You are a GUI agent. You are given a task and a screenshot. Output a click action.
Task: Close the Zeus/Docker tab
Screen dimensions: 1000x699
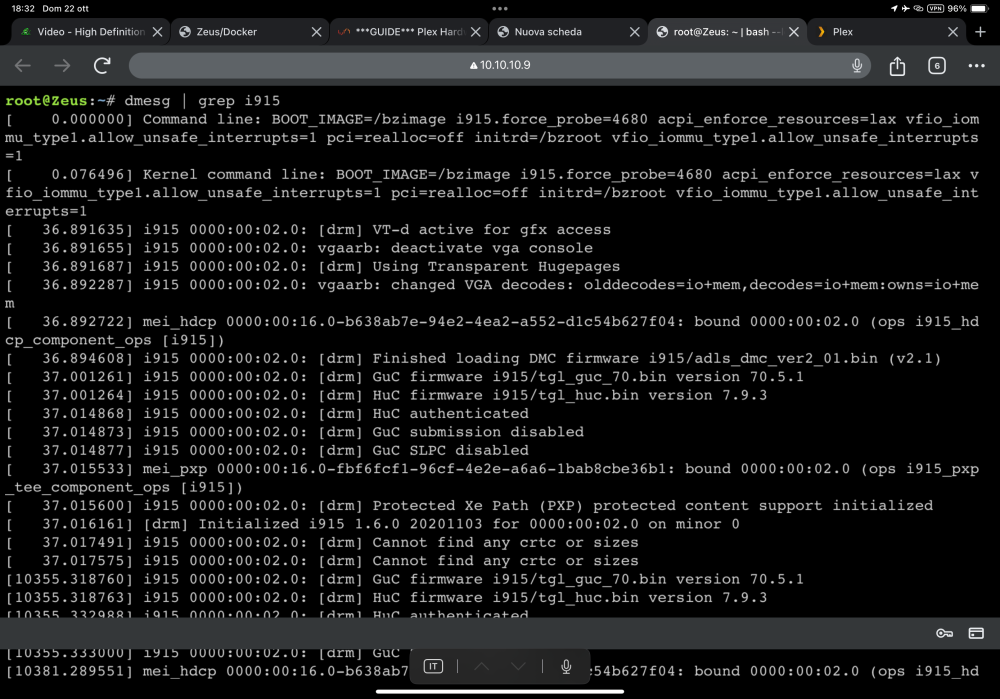click(x=316, y=32)
